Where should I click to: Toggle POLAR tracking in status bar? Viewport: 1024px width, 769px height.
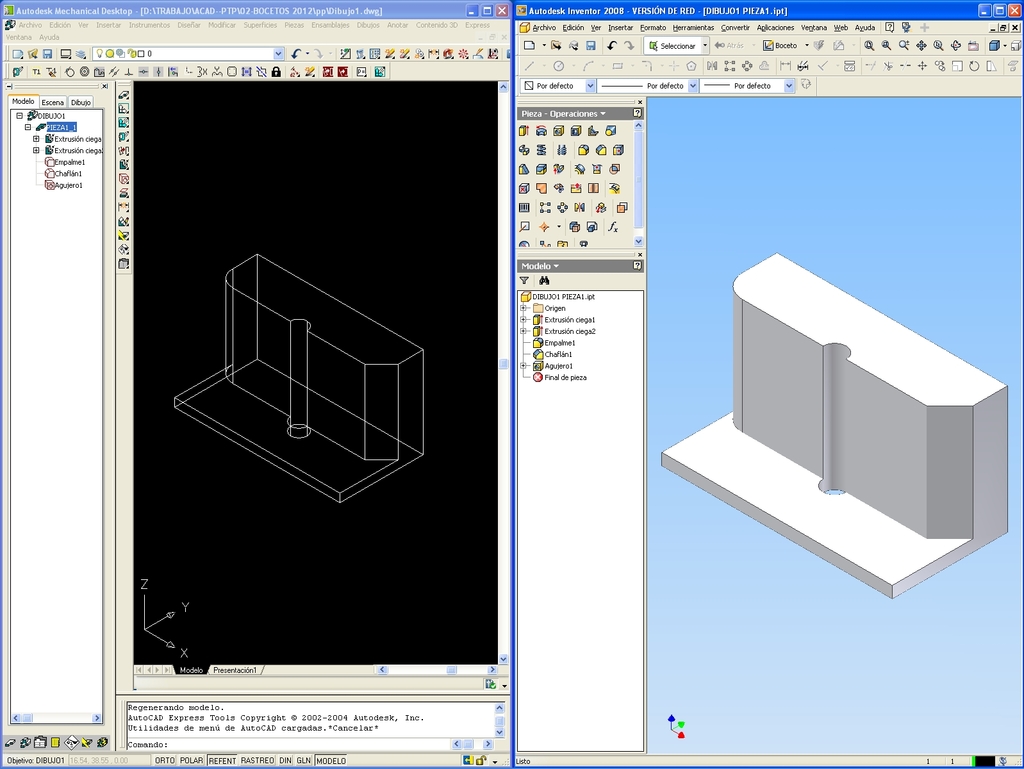pos(191,761)
